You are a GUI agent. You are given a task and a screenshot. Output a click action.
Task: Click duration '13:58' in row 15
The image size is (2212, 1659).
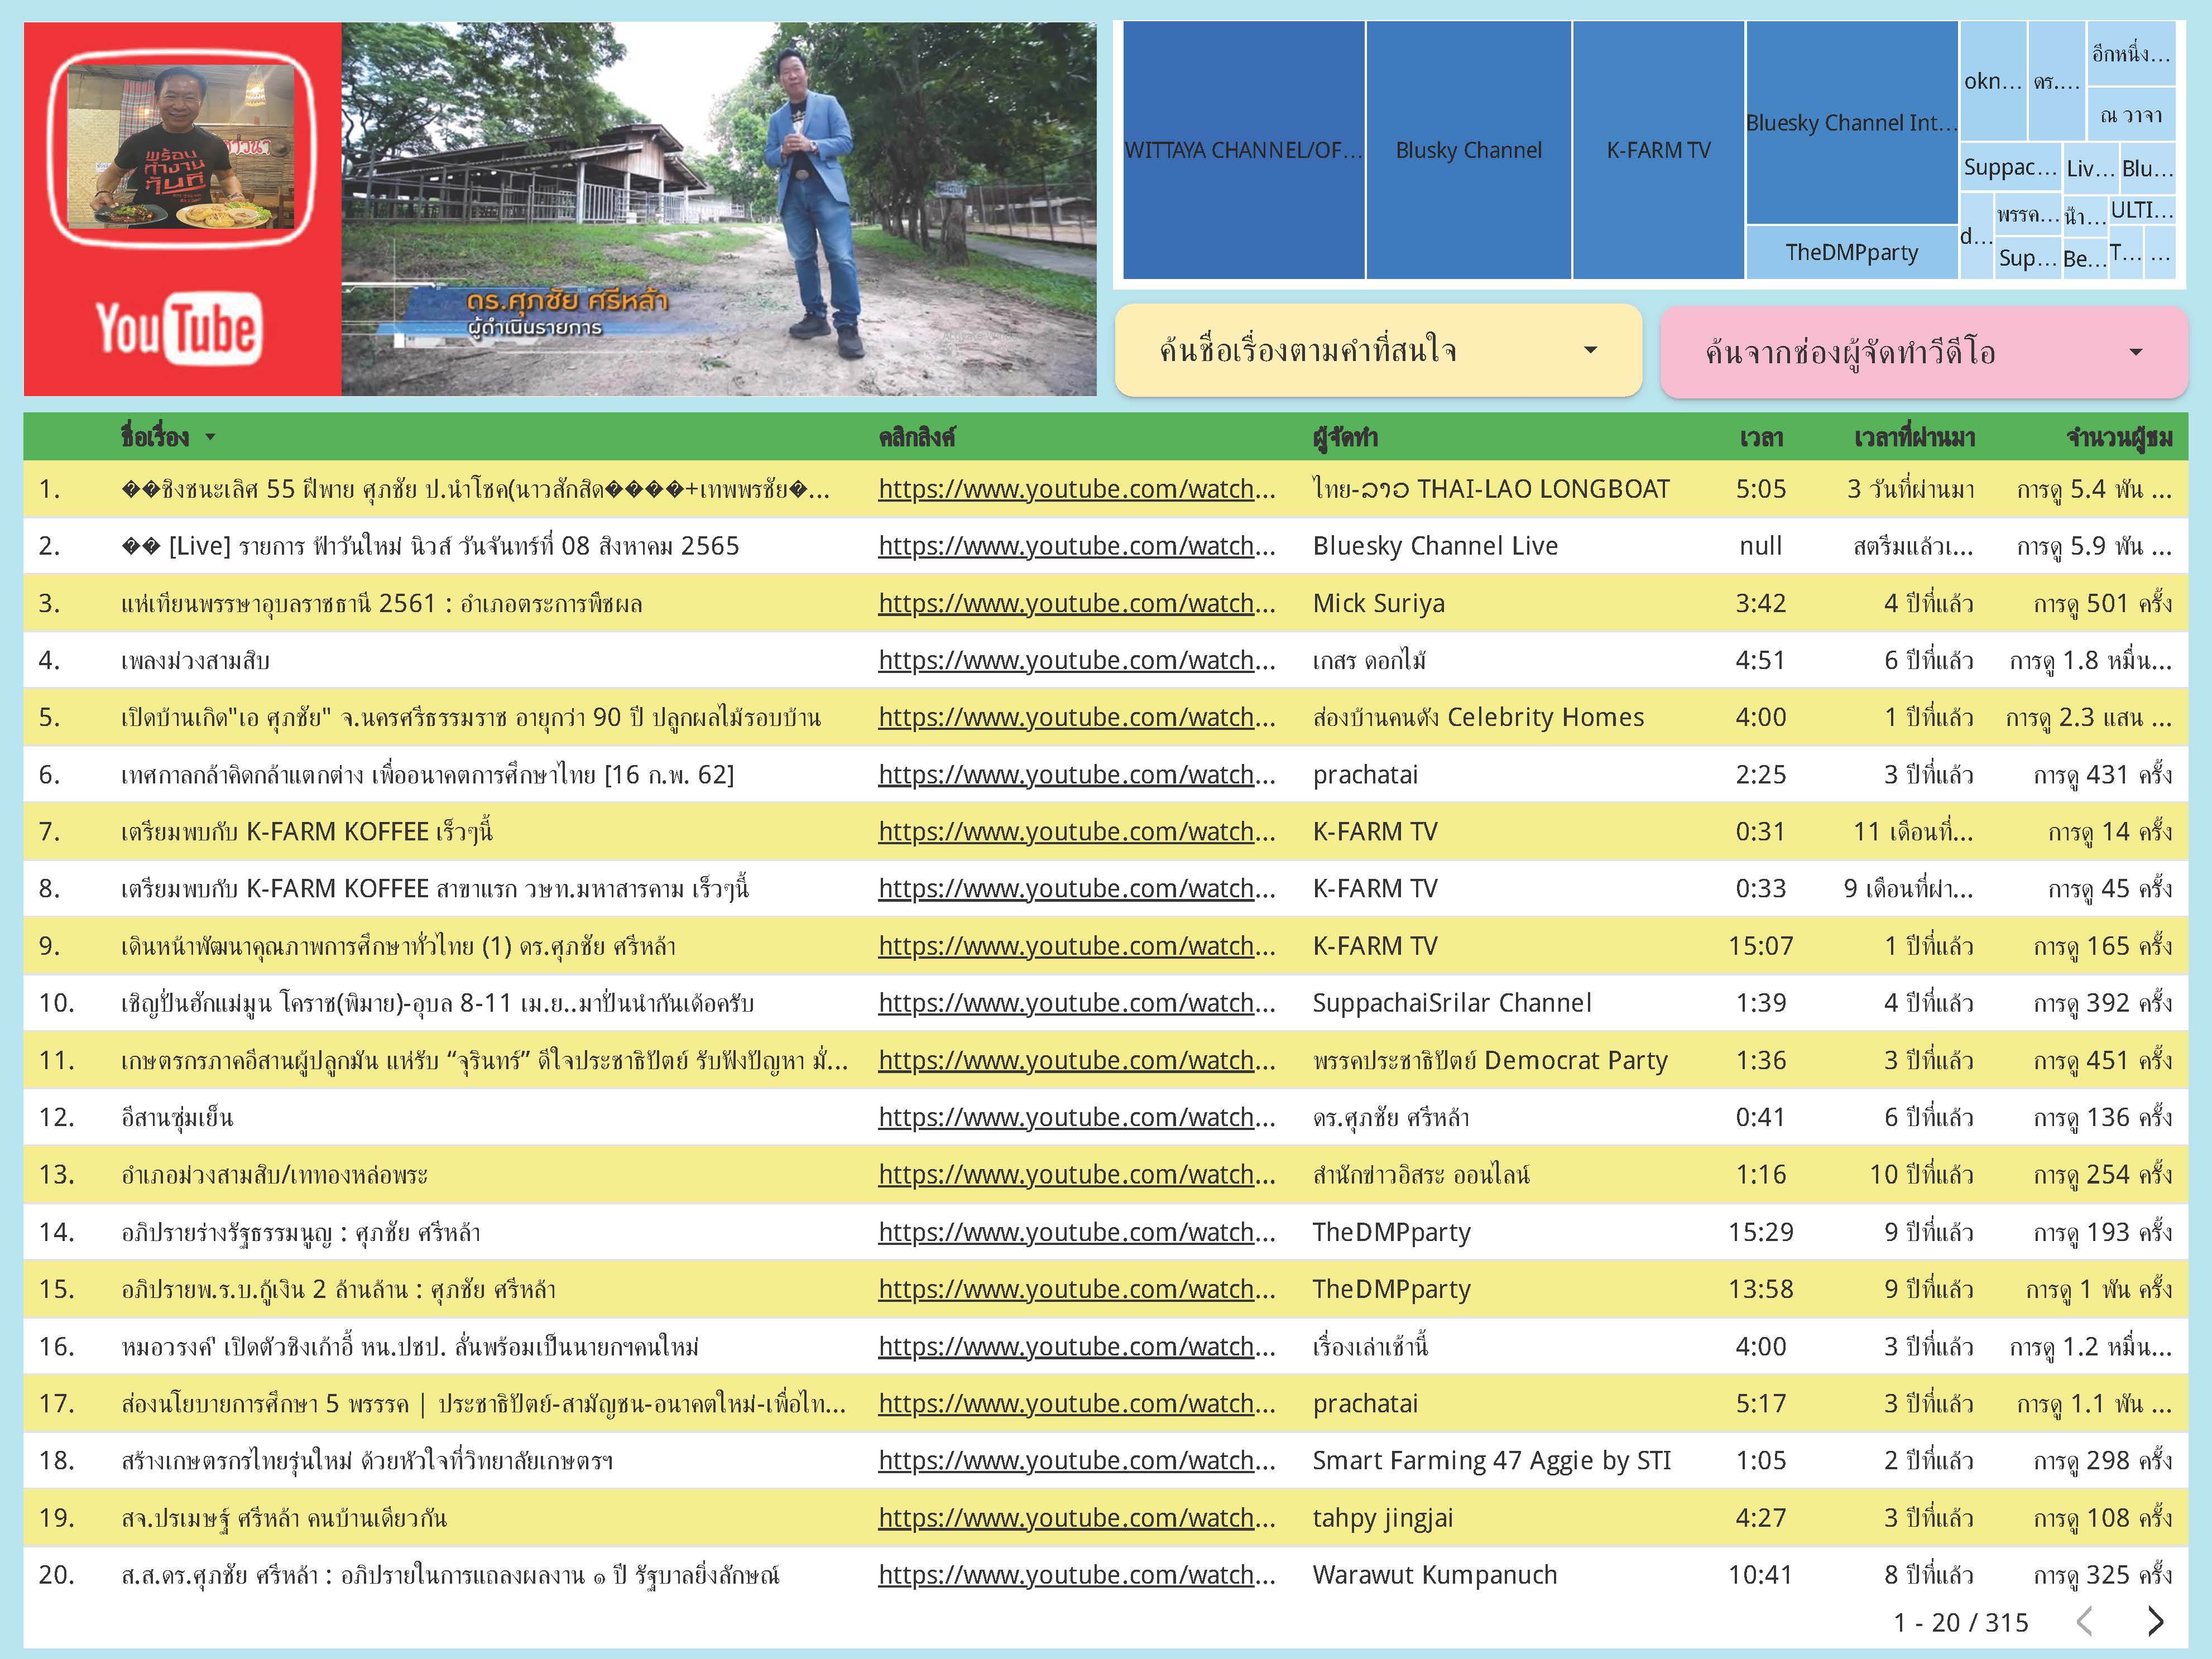point(1761,1289)
